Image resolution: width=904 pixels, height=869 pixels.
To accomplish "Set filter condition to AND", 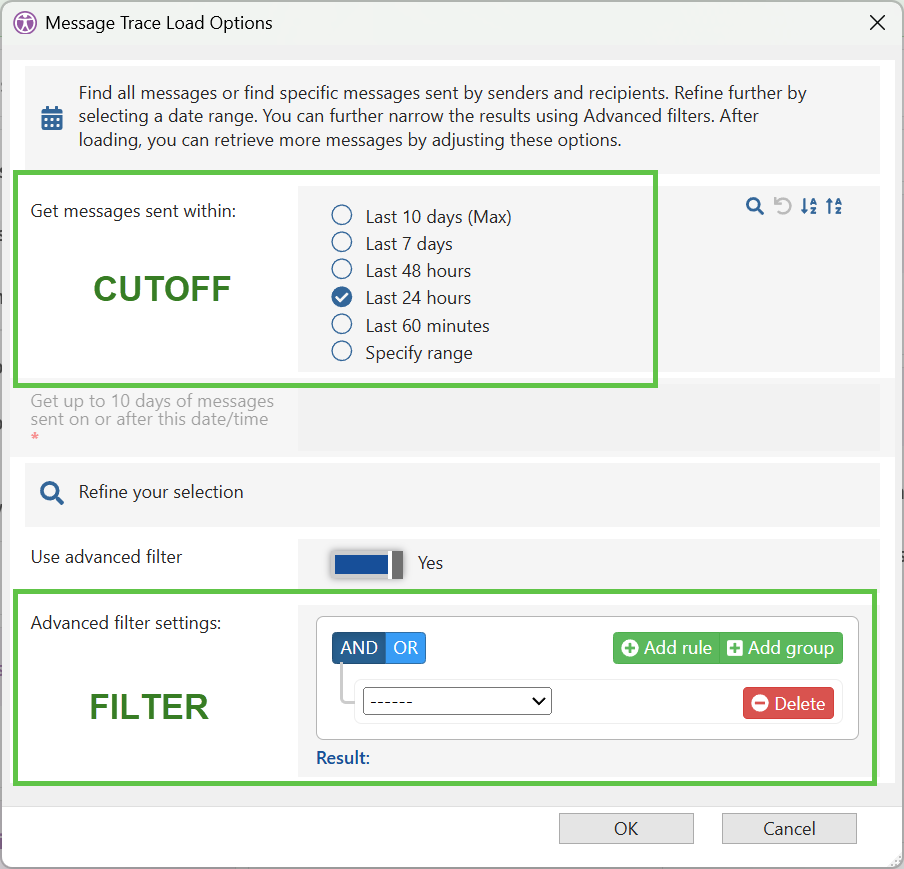I will coord(359,648).
